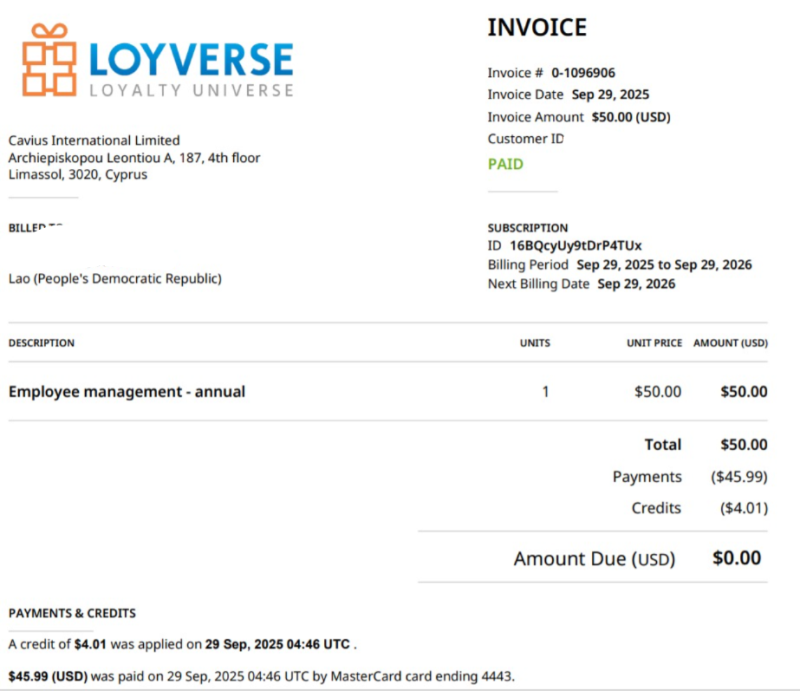This screenshot has width=800, height=691.
Task: Click the Payments ($45.99) amount
Action: 739,477
